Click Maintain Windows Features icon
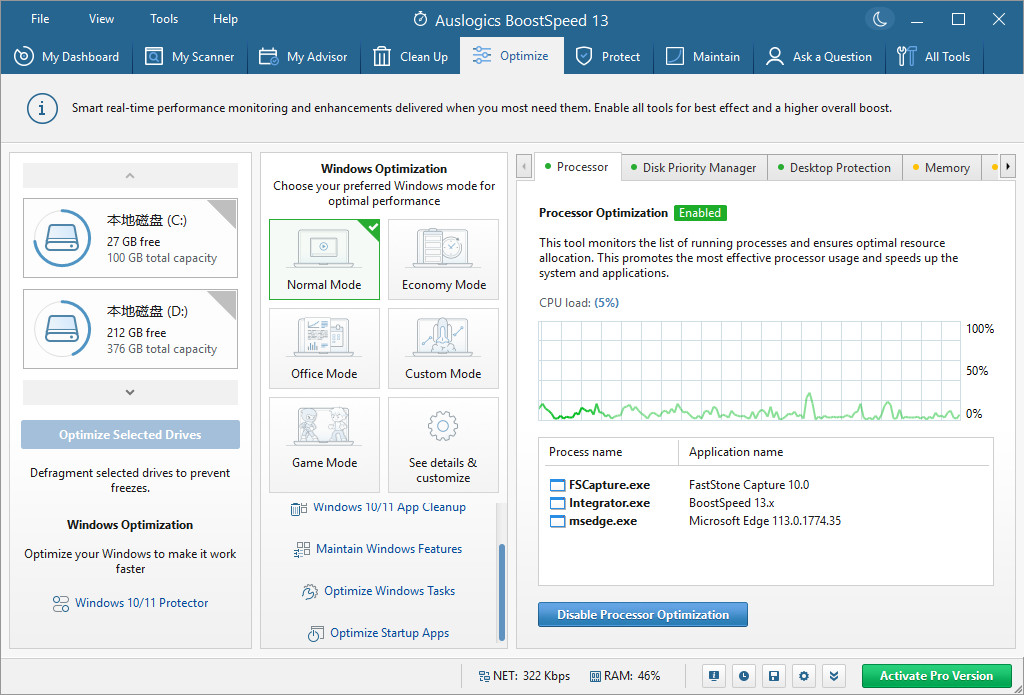The image size is (1024, 695). 302,550
